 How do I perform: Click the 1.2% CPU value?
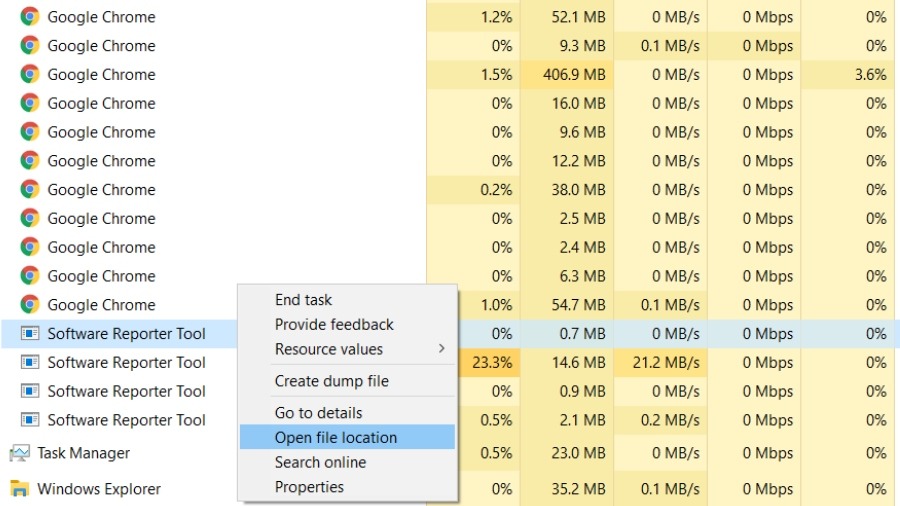(496, 17)
